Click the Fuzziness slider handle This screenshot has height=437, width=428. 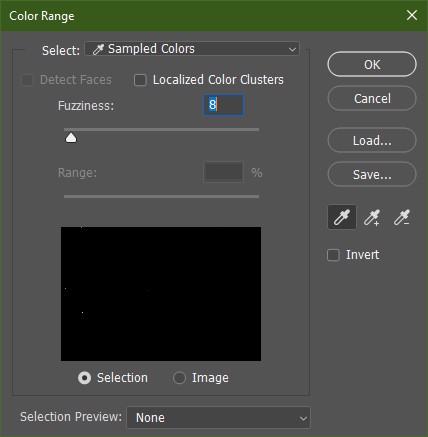[x=71, y=138]
